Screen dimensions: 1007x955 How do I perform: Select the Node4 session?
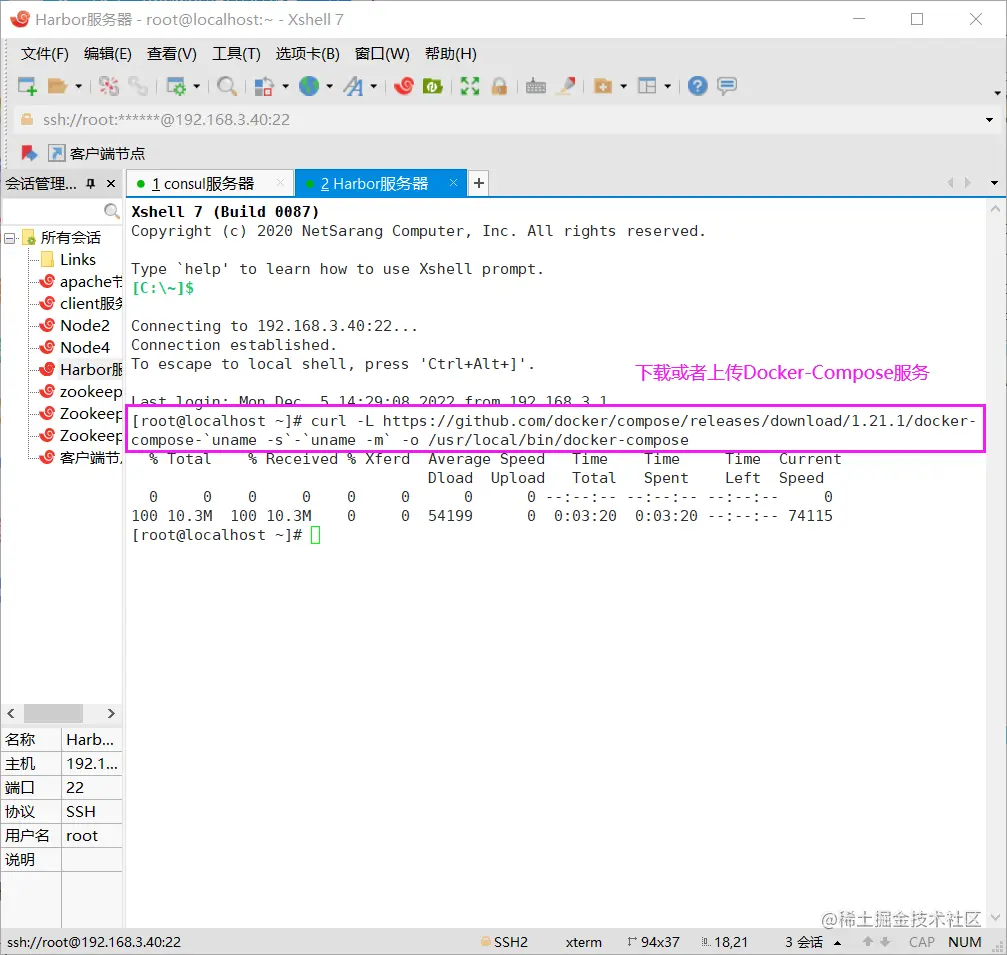click(74, 347)
